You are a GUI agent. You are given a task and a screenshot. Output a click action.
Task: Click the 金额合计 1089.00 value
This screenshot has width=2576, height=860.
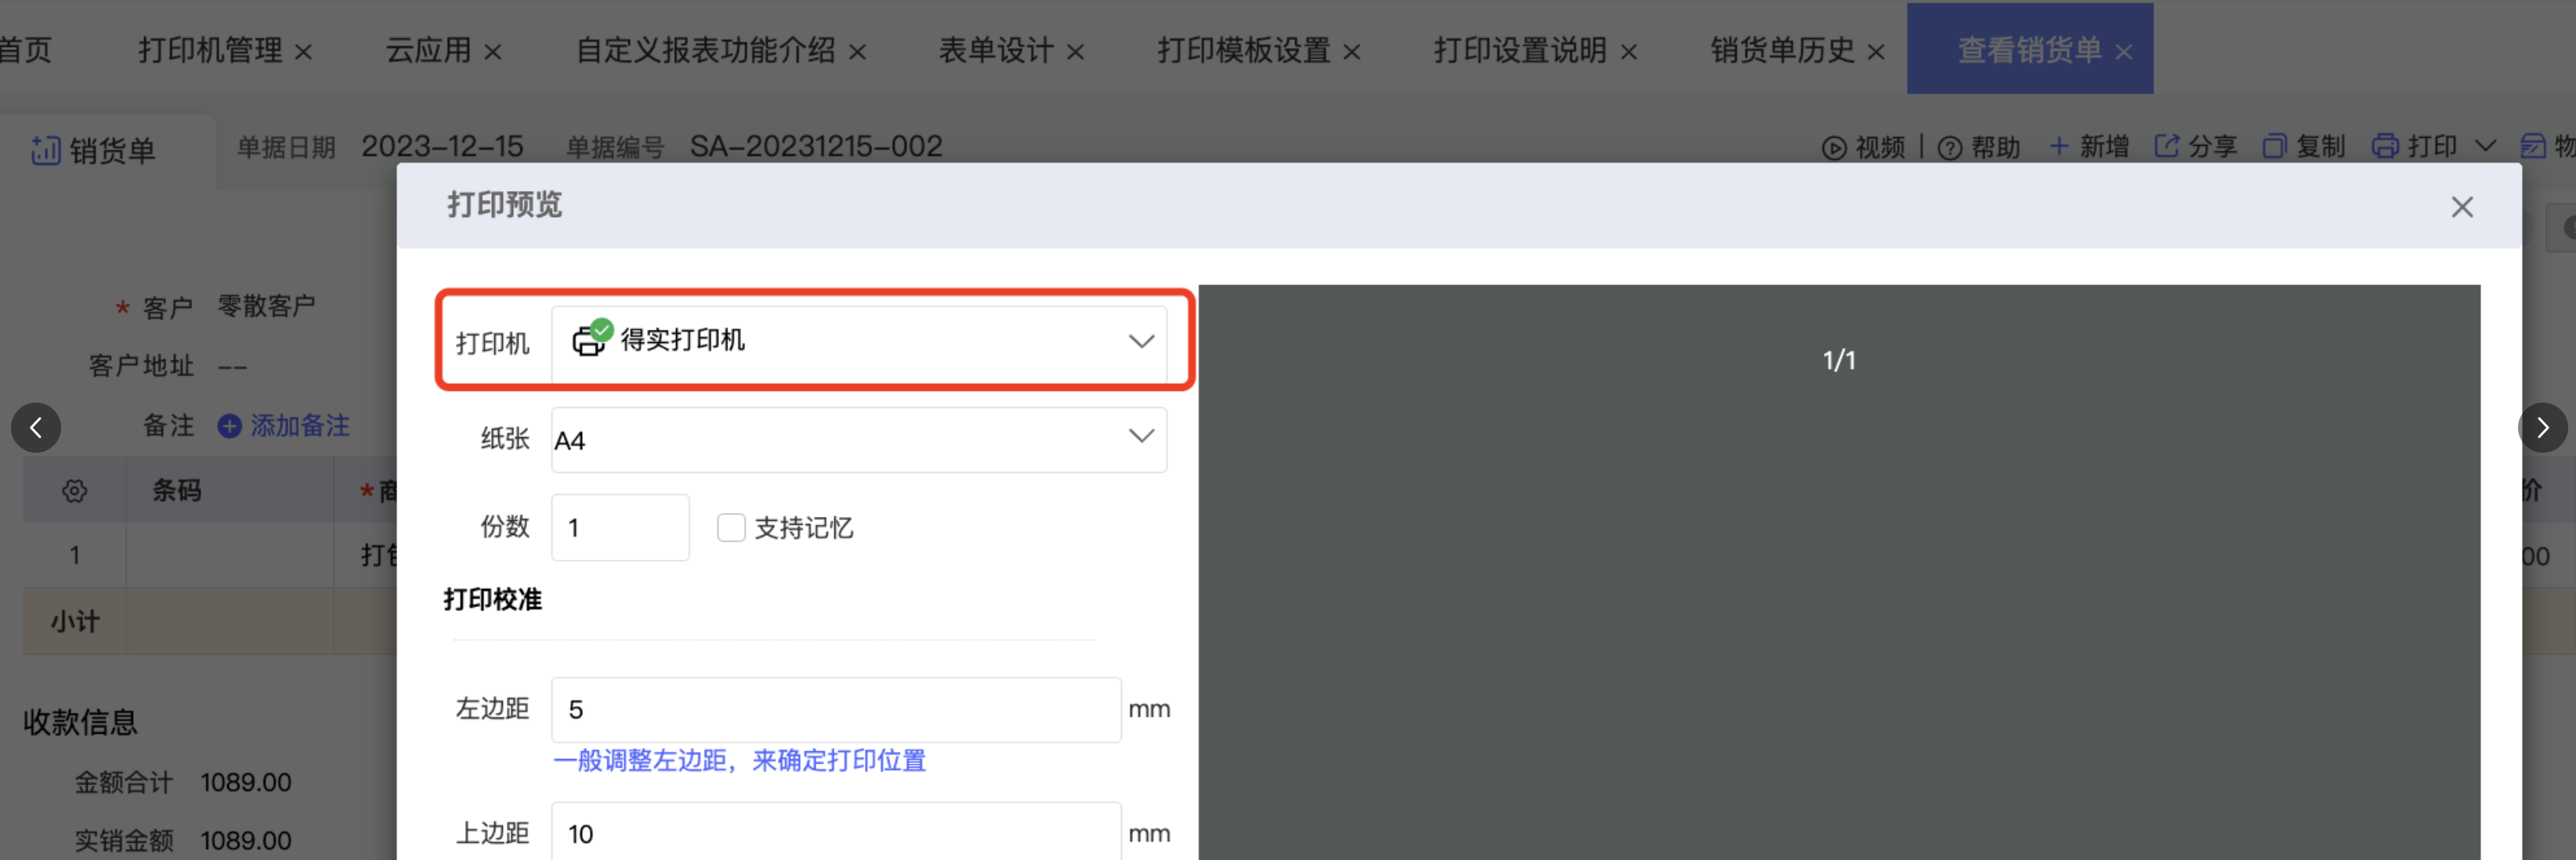tap(246, 782)
